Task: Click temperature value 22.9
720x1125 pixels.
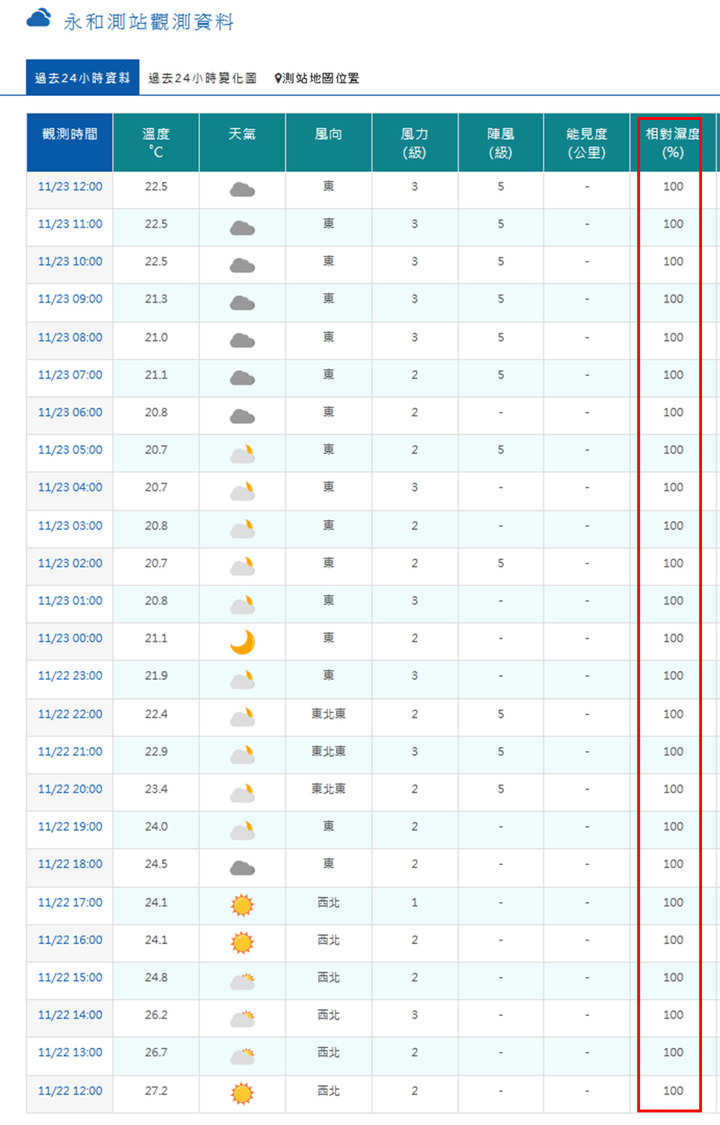Action: (156, 751)
